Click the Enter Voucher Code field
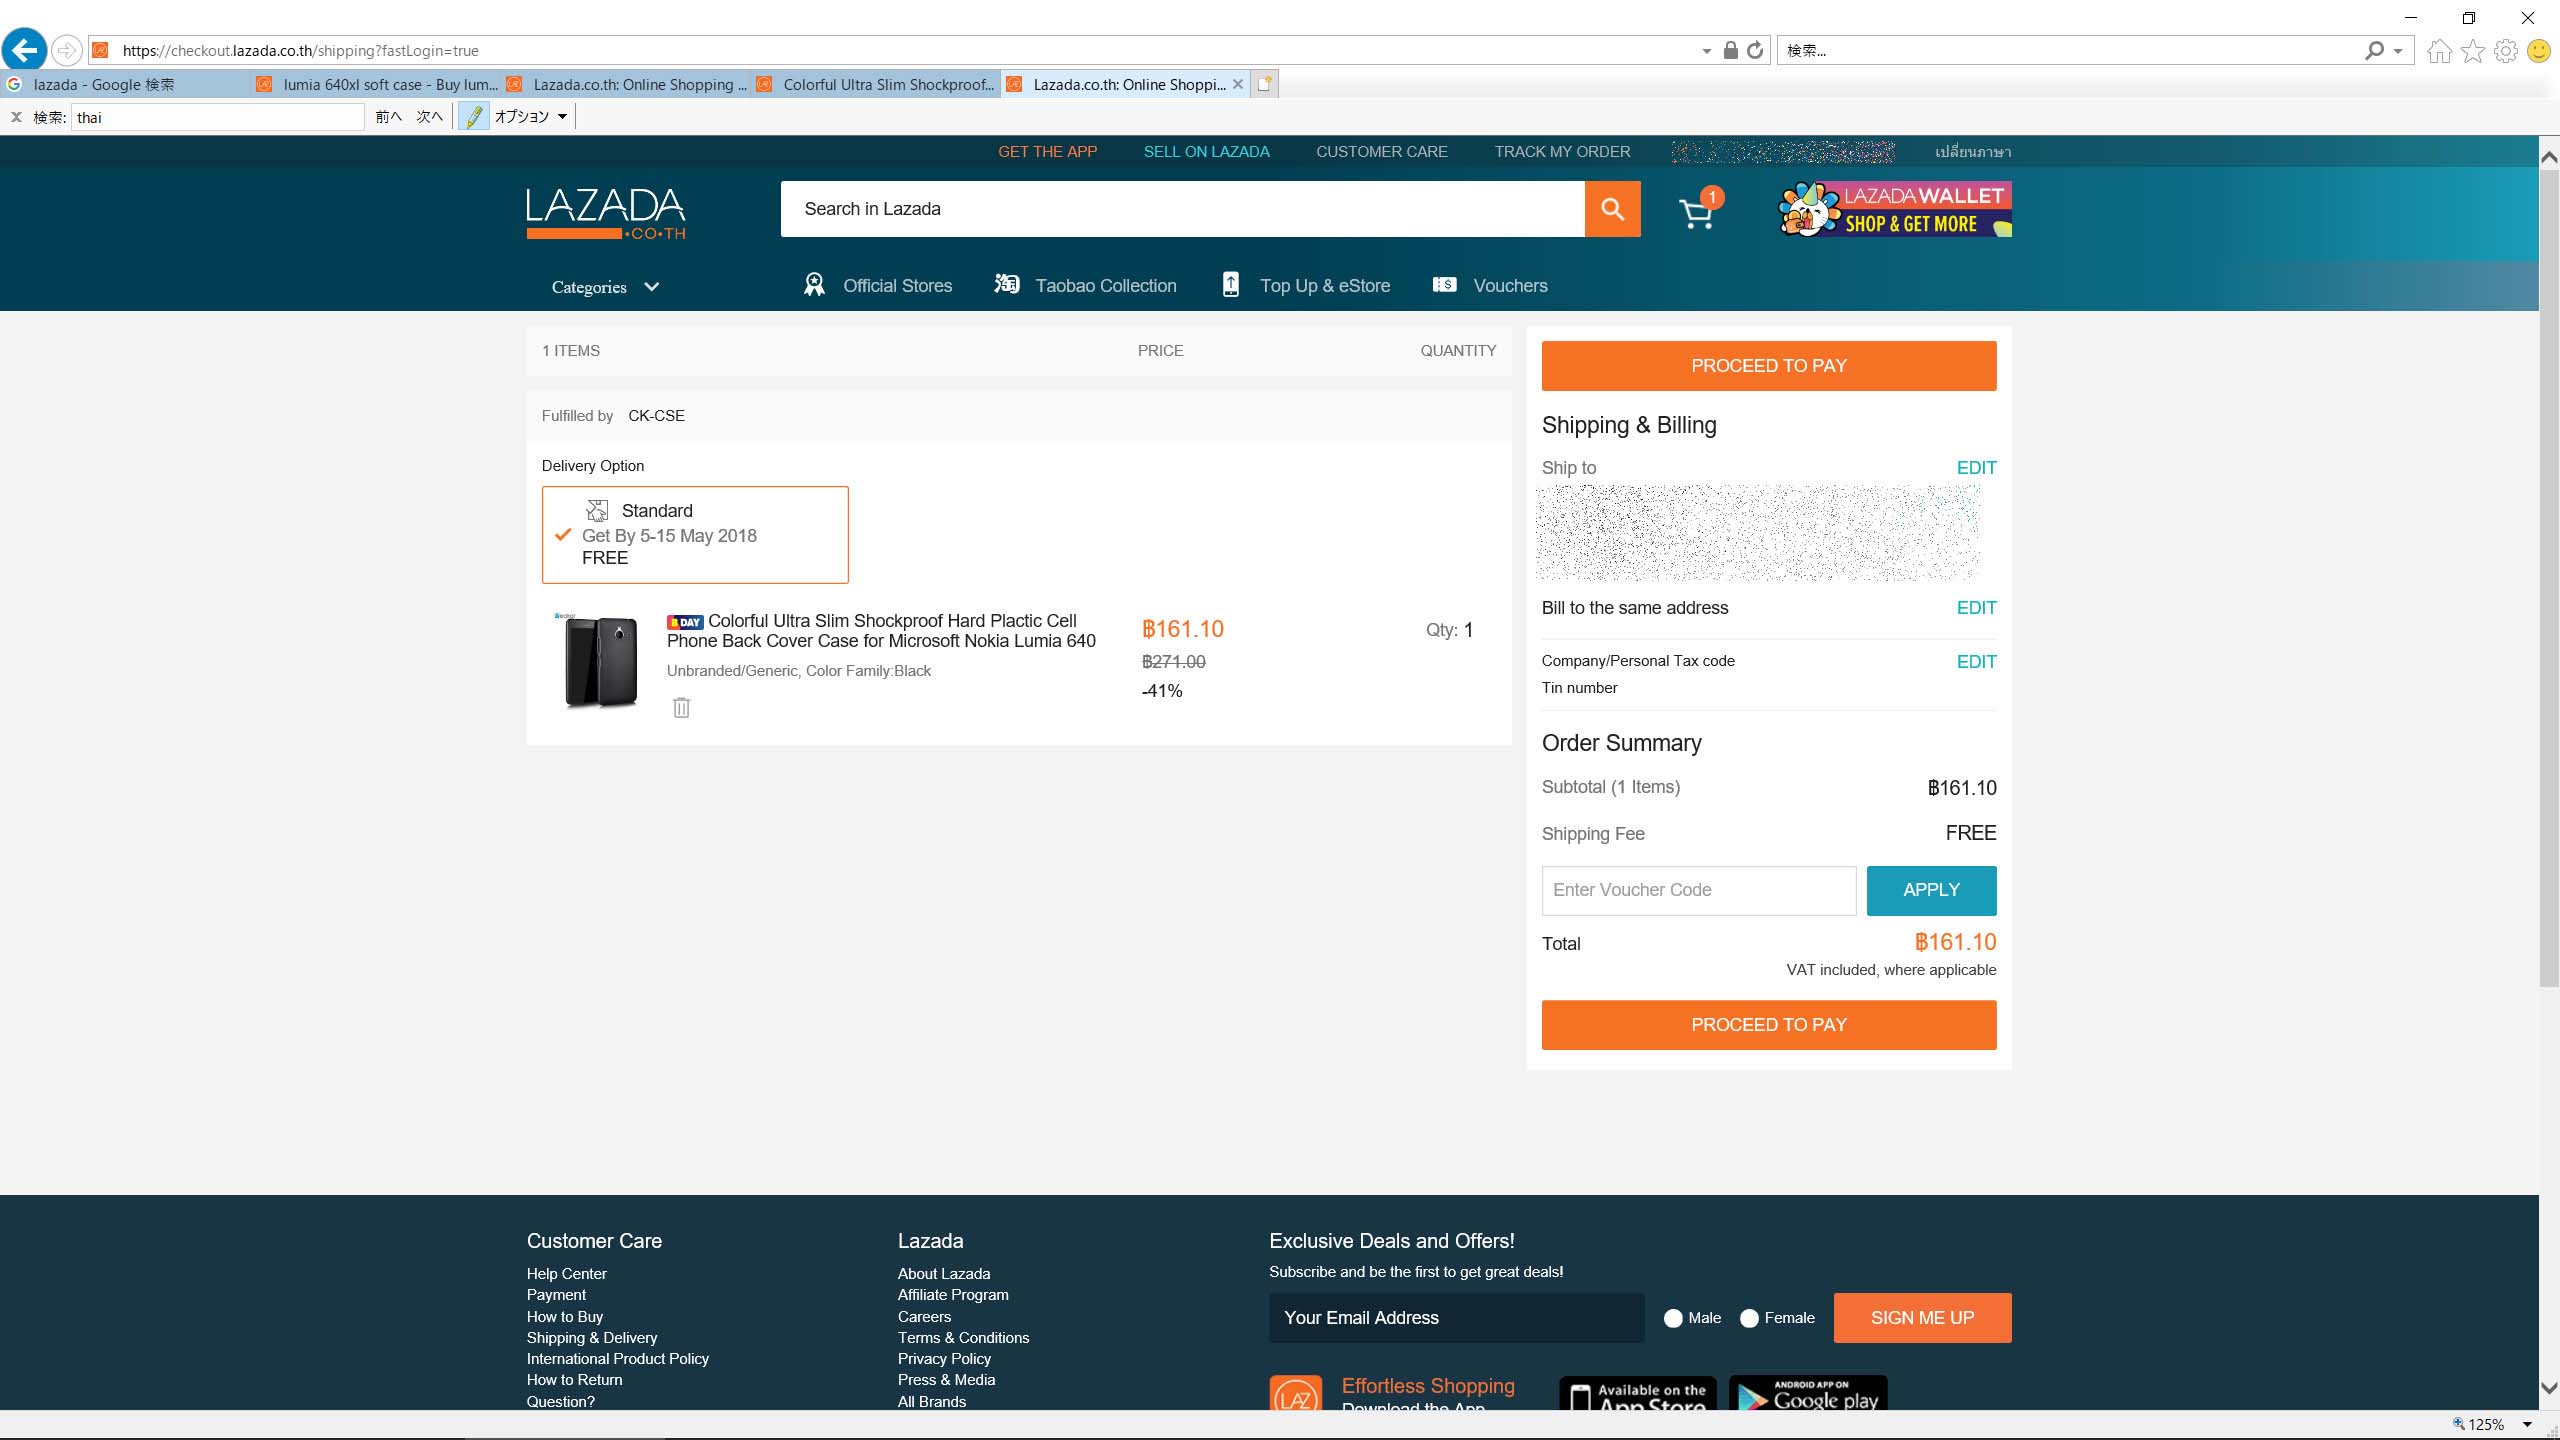Screen dimensions: 2560x1440 tap(1698, 890)
